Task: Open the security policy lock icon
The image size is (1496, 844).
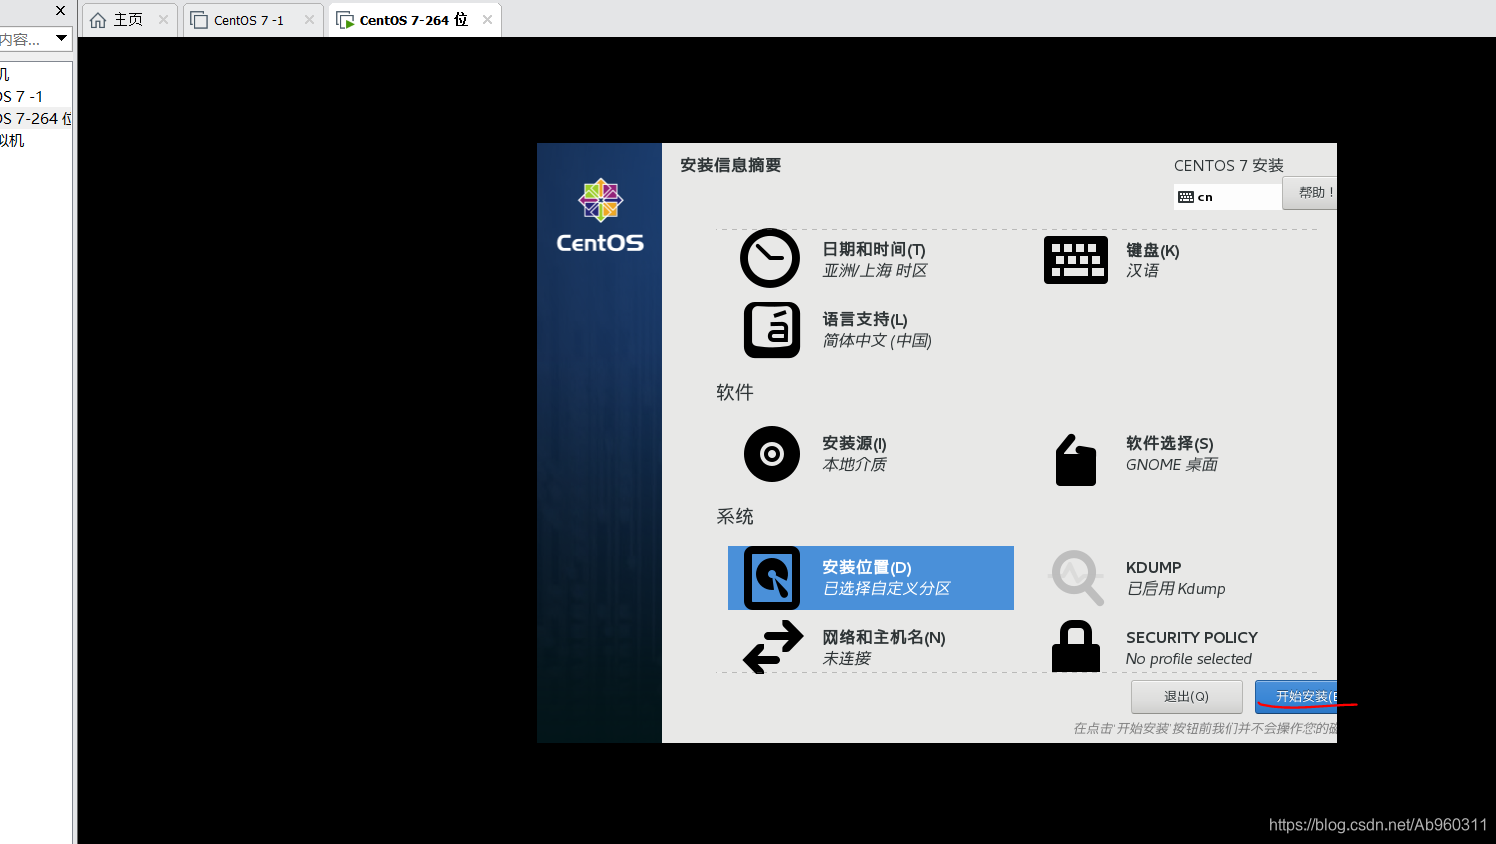Action: point(1076,646)
